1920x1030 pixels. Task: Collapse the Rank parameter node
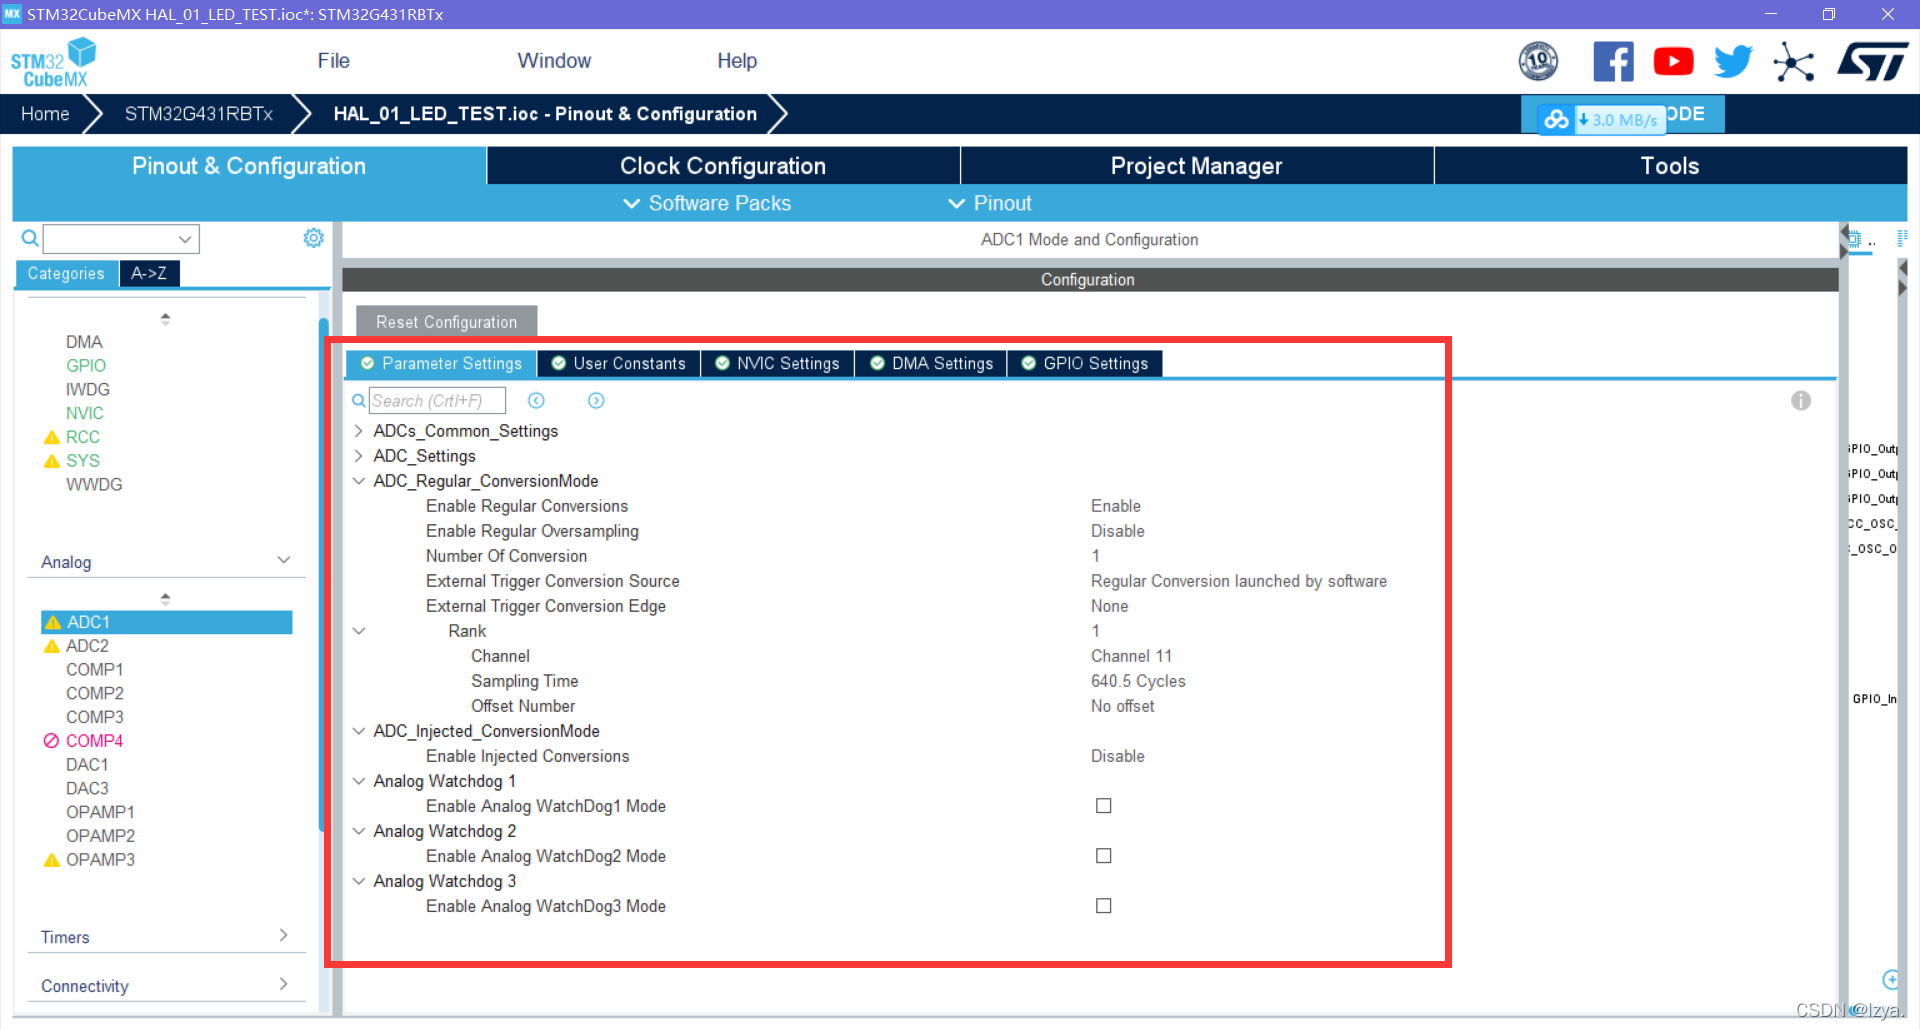(x=359, y=631)
